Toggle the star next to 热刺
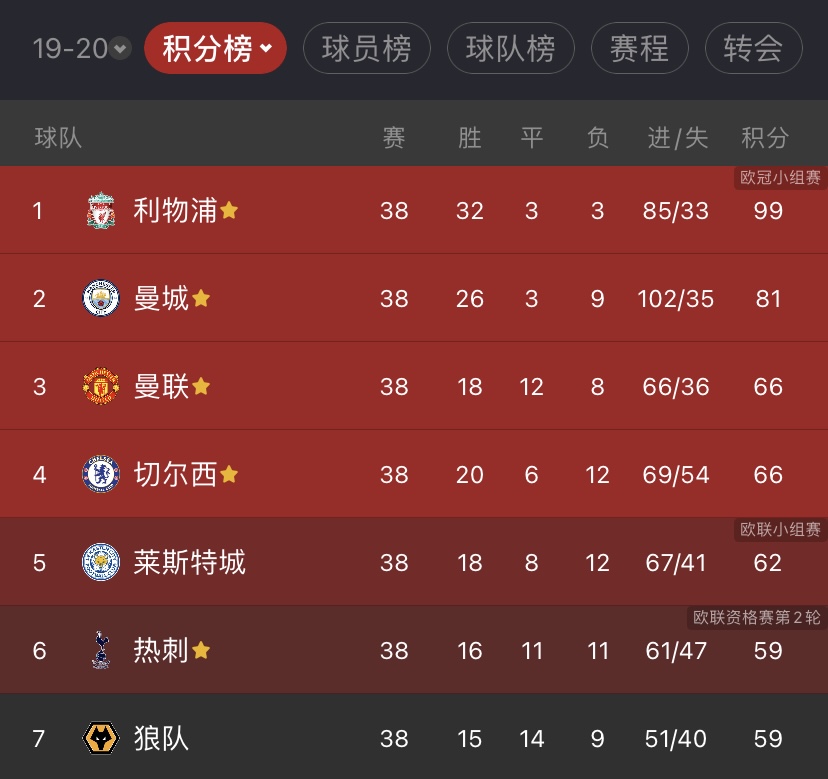 201,650
